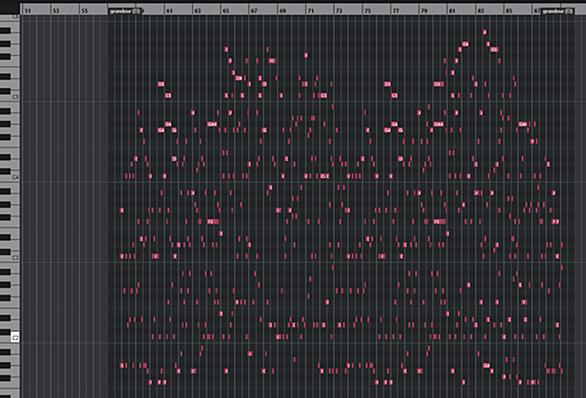This screenshot has height=398, width=586.
Task: Click bar 67 in the ruler
Action: tap(254, 11)
